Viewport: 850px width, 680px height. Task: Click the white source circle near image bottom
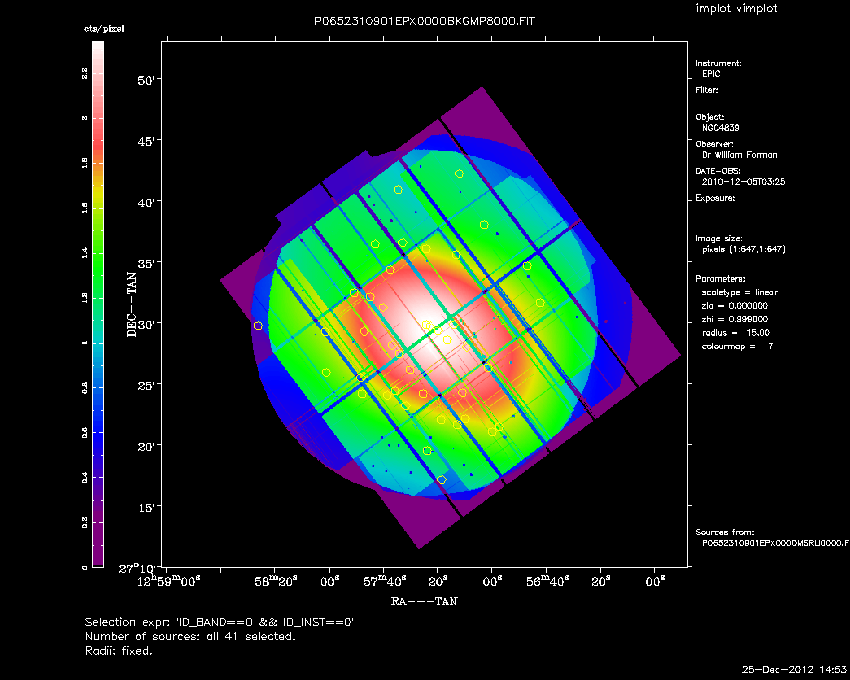coord(442,480)
